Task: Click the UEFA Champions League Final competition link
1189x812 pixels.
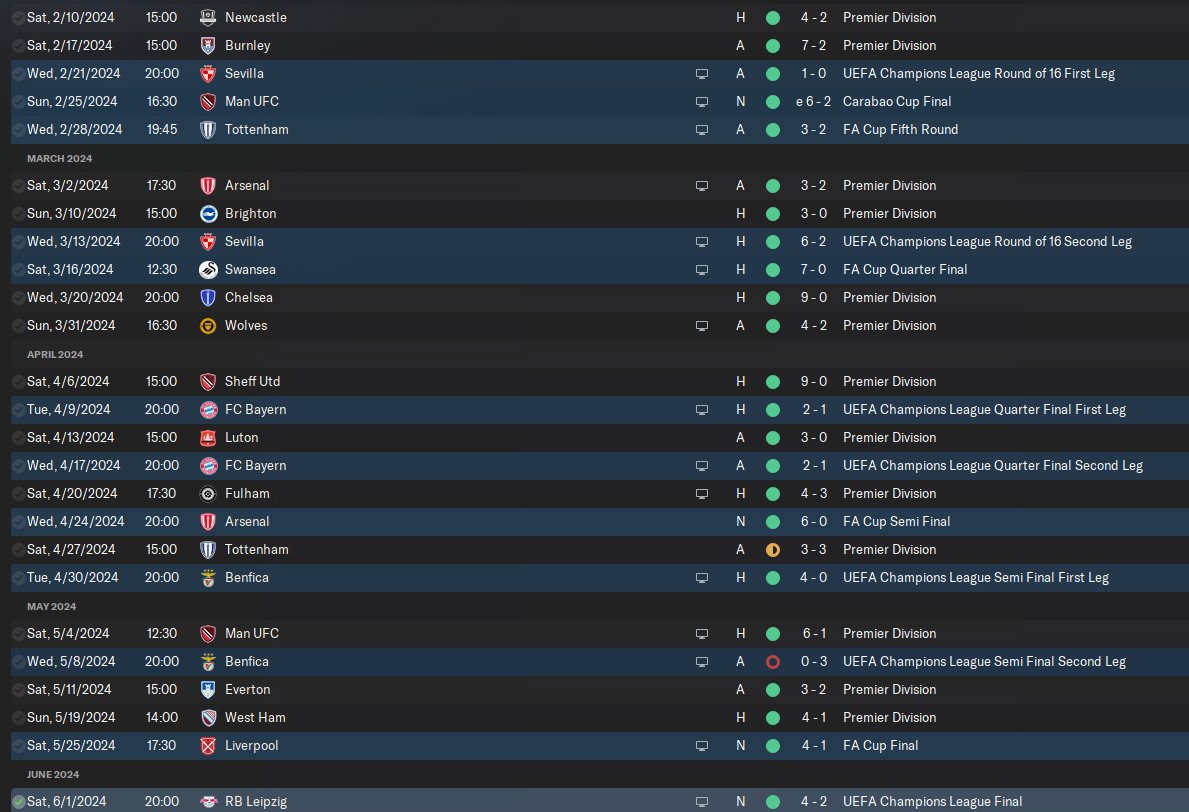Action: [x=933, y=801]
